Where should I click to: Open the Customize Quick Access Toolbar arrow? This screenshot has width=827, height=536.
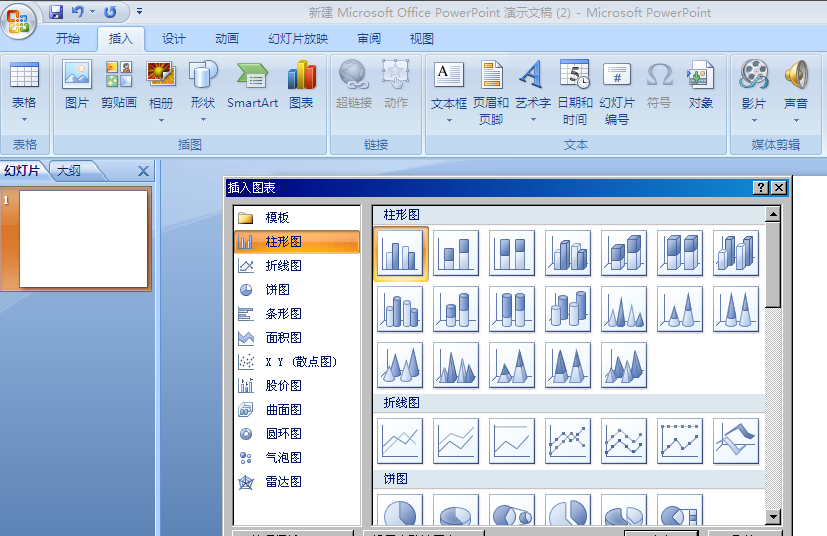coord(139,11)
